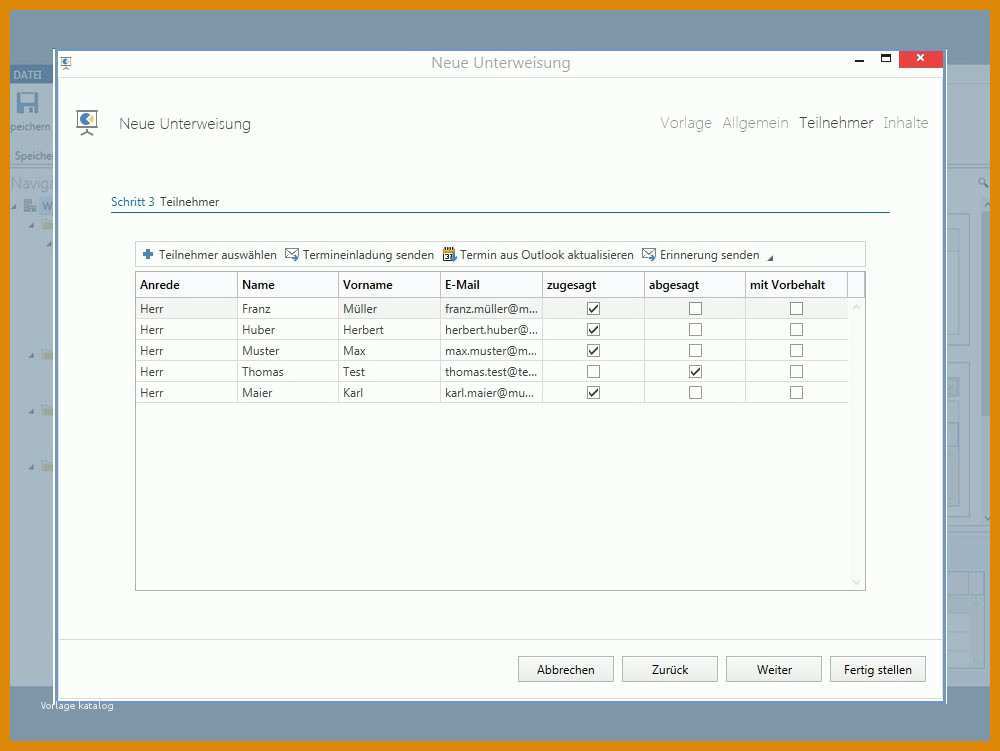Select the Vorname cell Karl

pos(389,393)
